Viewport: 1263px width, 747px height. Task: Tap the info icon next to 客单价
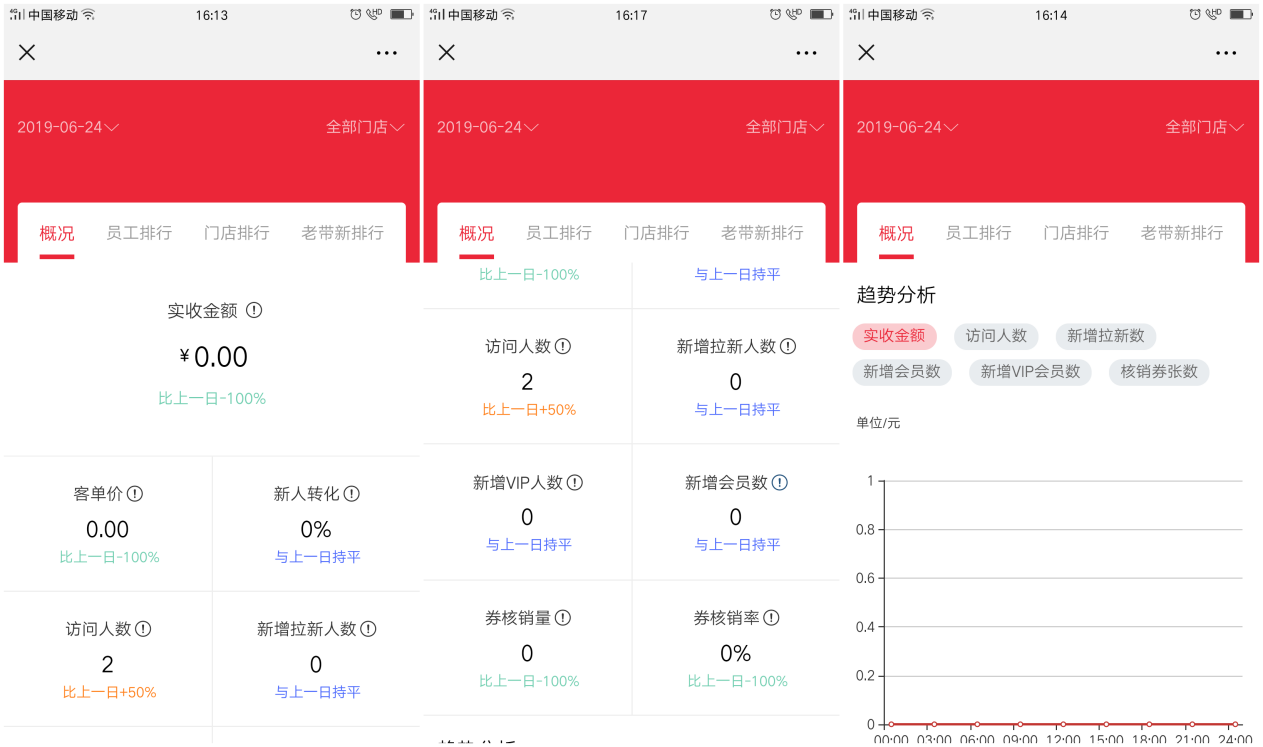[x=135, y=493]
